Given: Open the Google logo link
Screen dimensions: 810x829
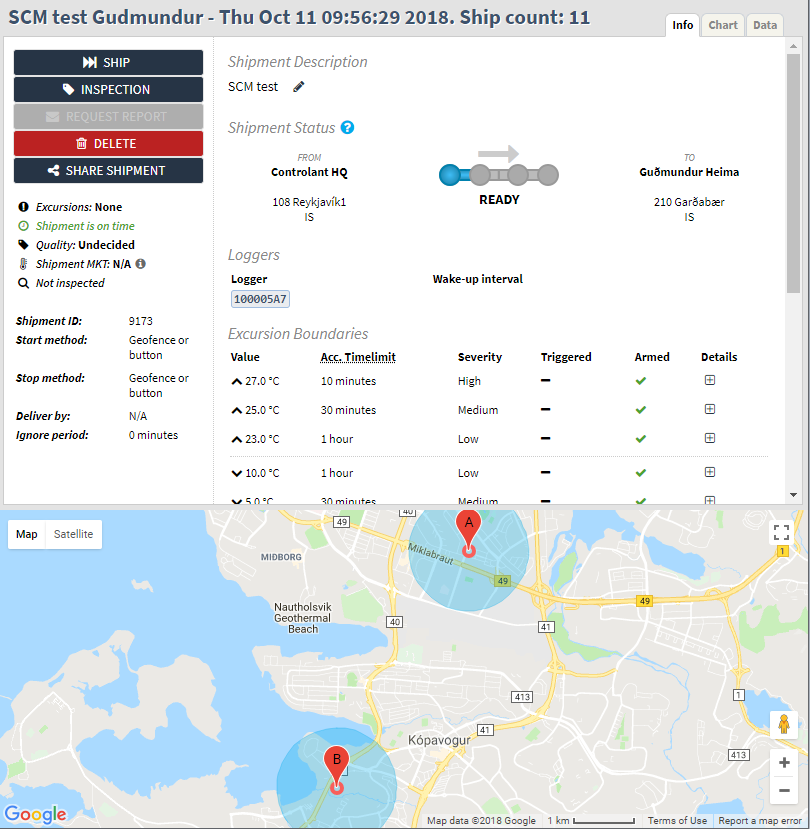Looking at the screenshot, I should [x=35, y=814].
